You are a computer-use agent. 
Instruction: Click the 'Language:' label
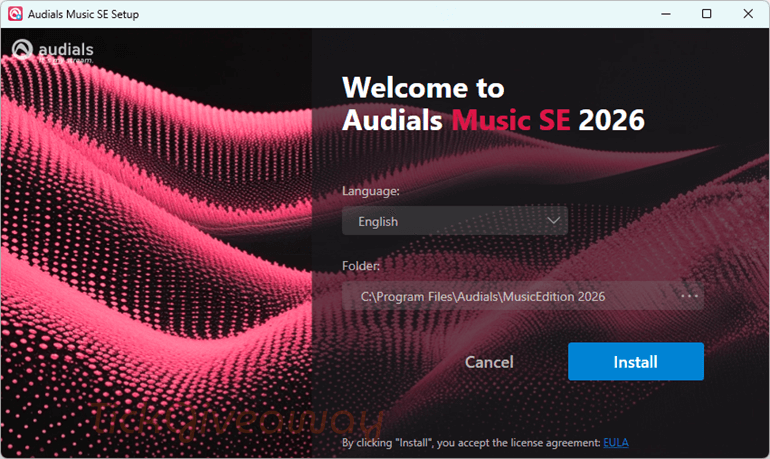click(371, 191)
